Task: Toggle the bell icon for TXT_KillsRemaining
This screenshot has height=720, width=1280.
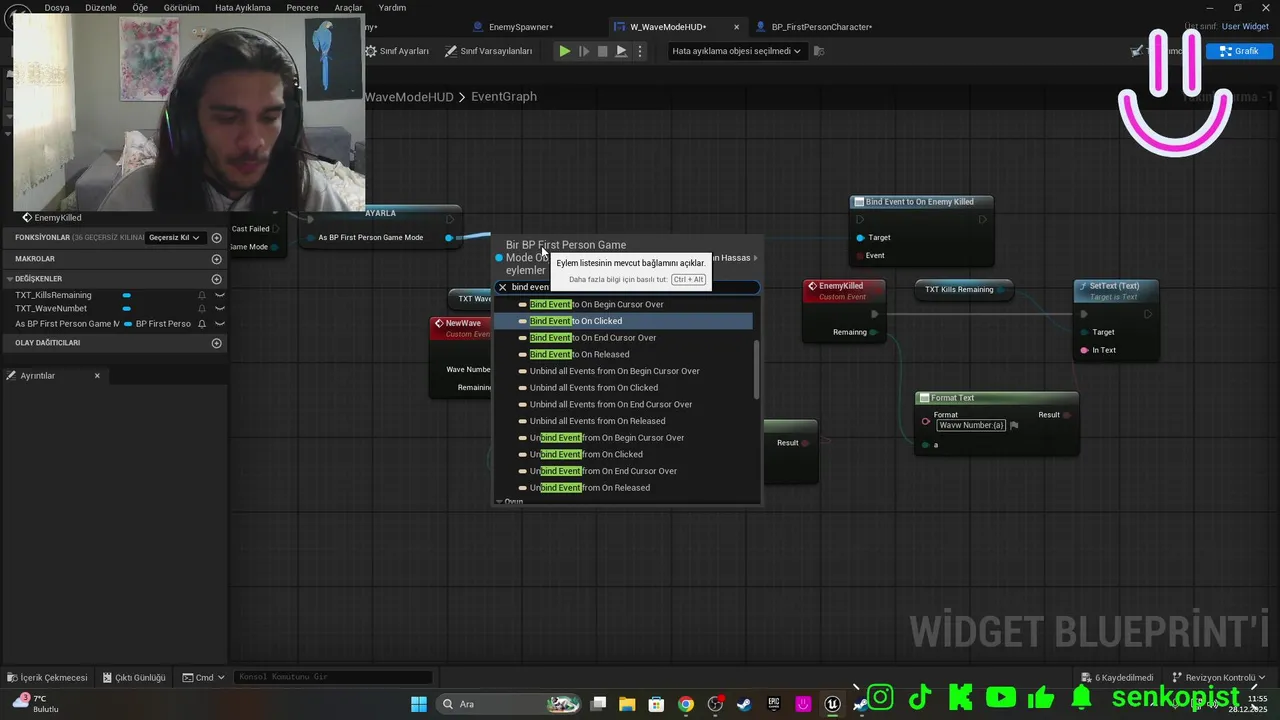Action: (202, 295)
